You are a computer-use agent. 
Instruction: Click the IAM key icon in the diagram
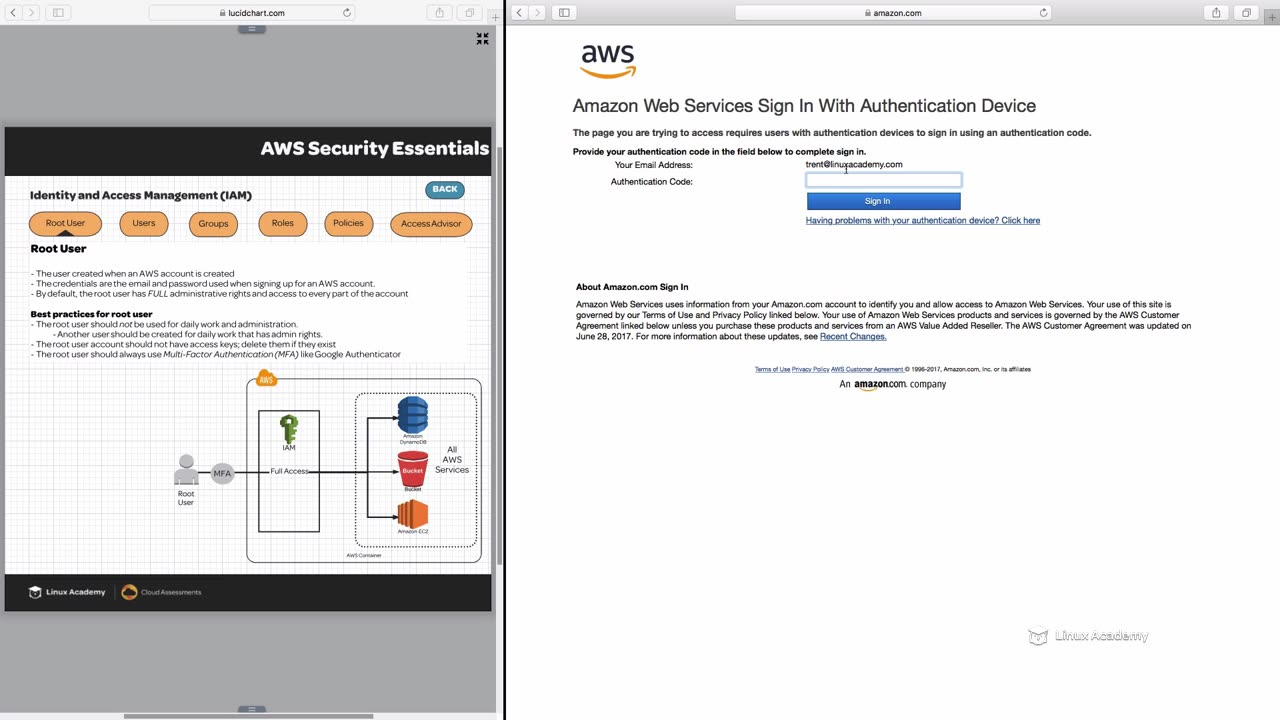coord(289,430)
